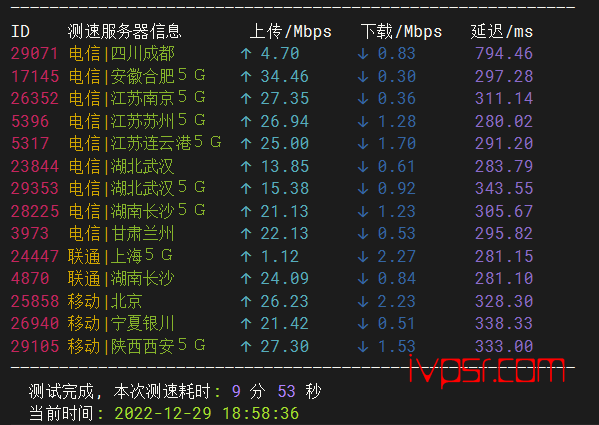
Task: Select server ID 3973
Action: [x=30, y=234]
